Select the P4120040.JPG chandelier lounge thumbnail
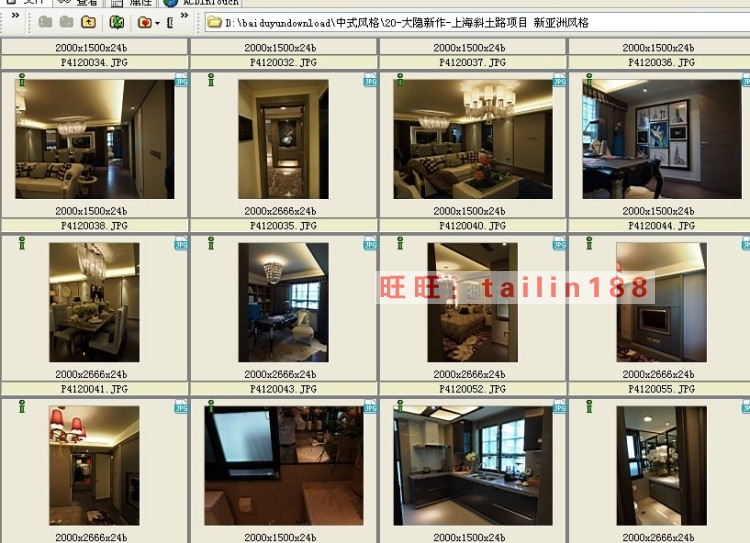Viewport: 750px width, 543px height. pyautogui.click(x=473, y=139)
